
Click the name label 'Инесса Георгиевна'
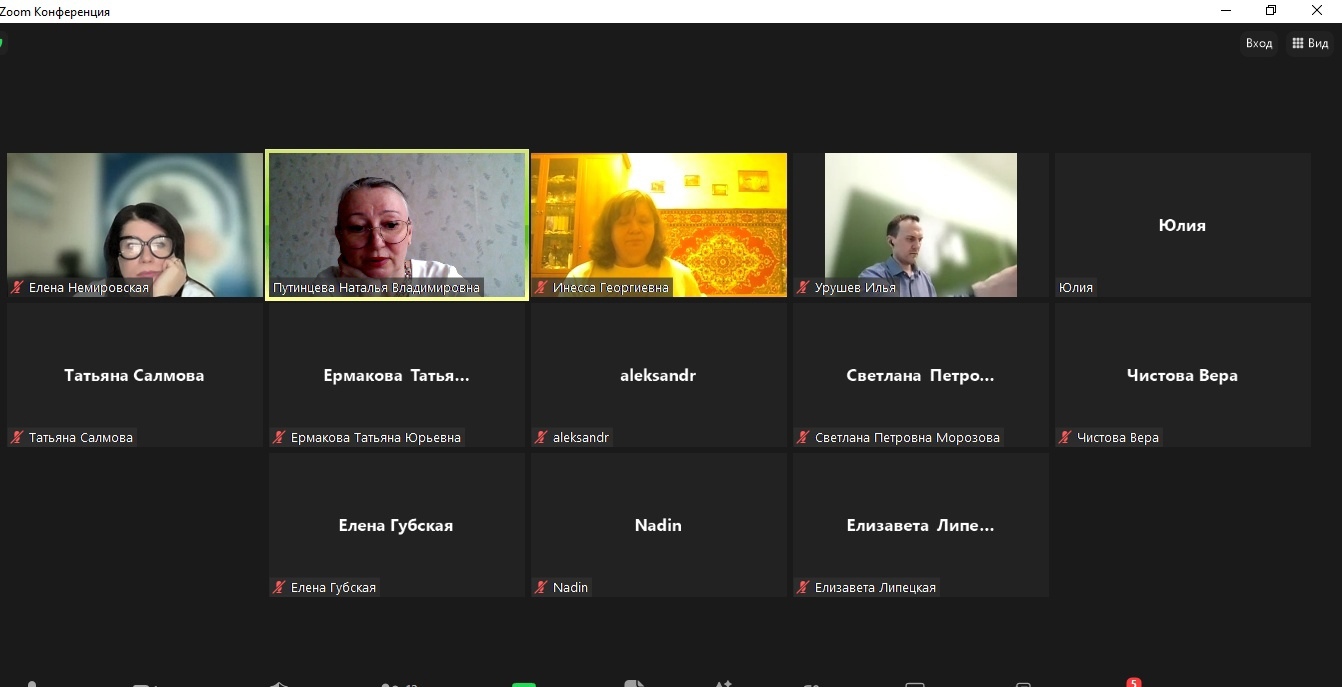[611, 288]
